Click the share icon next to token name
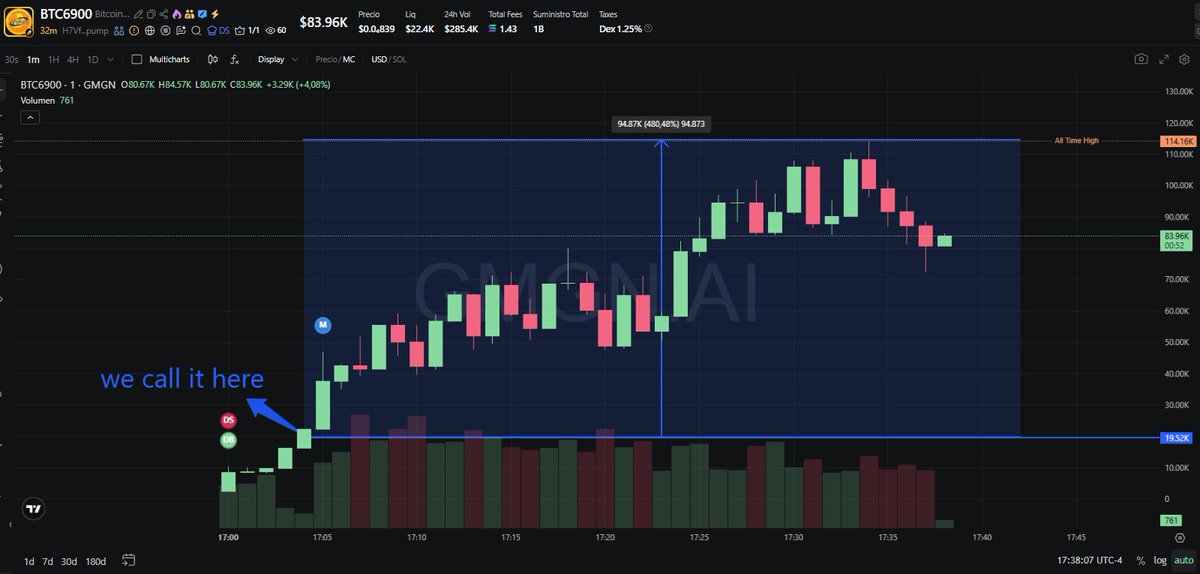The height and width of the screenshot is (574, 1200). click(x=164, y=14)
